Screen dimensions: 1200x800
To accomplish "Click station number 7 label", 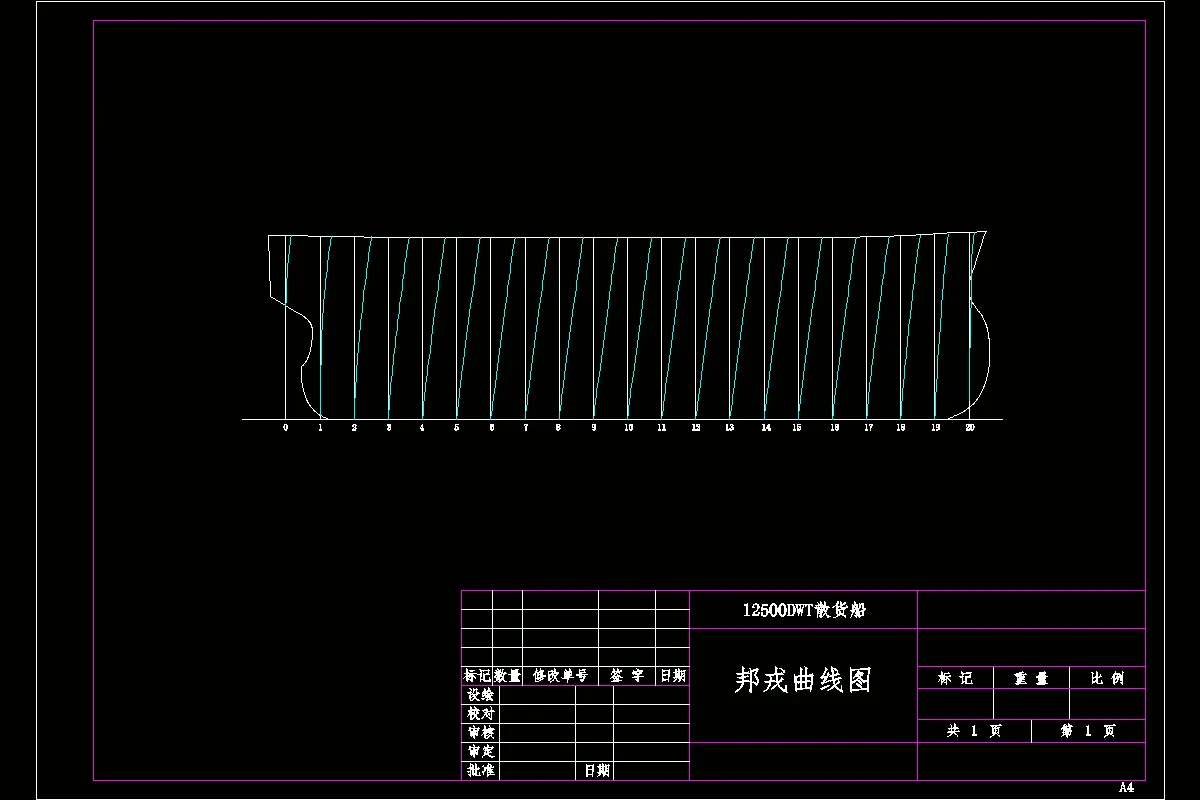I will tap(525, 427).
